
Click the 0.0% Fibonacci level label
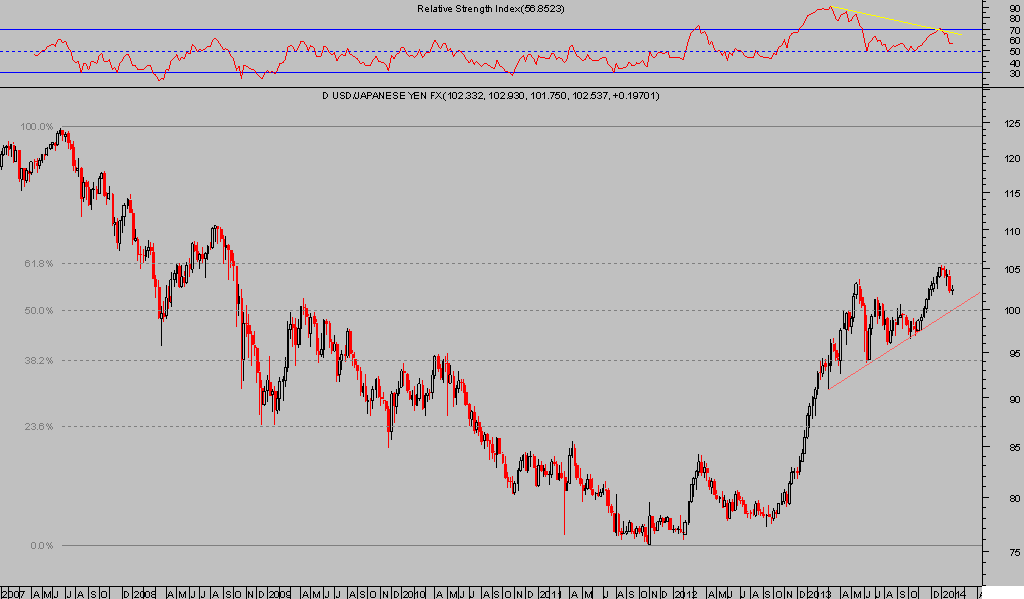[x=40, y=546]
